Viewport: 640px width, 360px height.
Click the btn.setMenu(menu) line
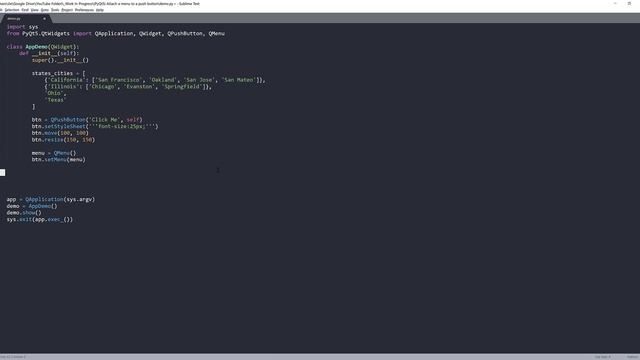[x=59, y=160]
